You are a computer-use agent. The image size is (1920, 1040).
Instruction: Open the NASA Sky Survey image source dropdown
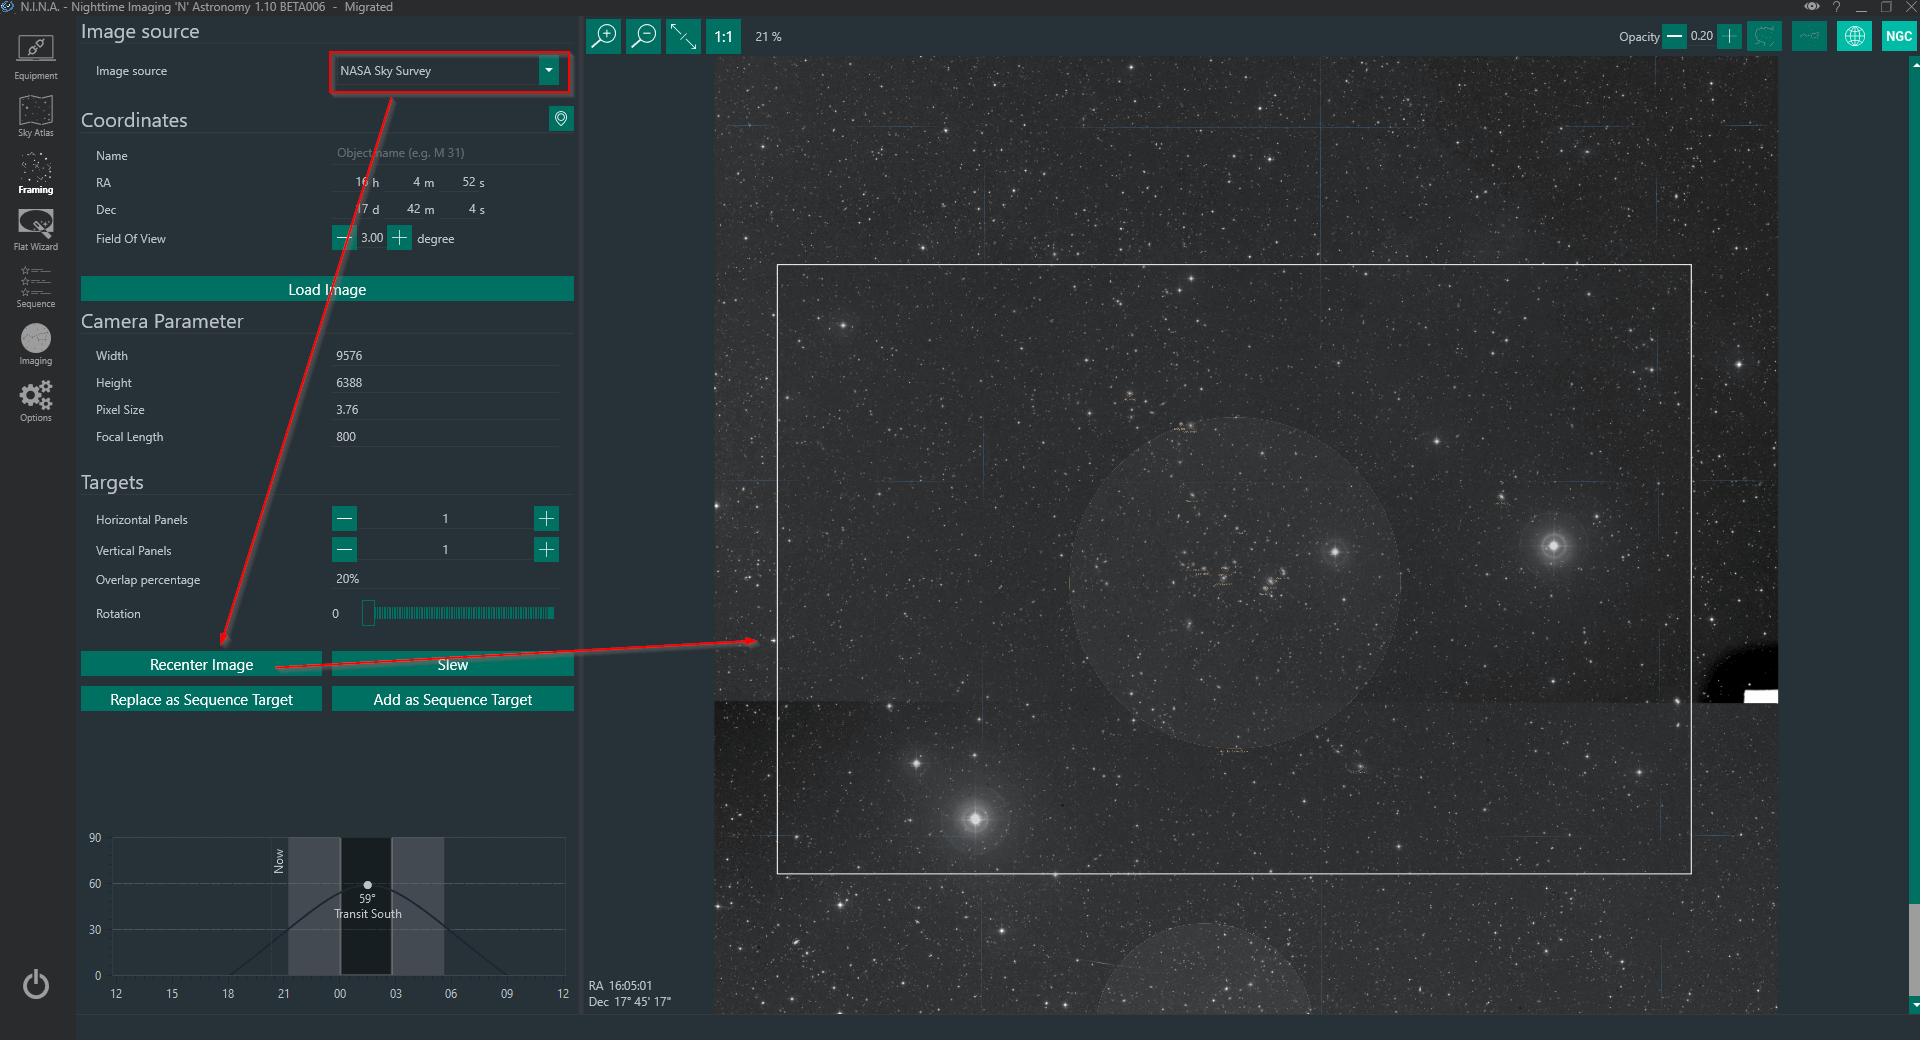click(448, 71)
